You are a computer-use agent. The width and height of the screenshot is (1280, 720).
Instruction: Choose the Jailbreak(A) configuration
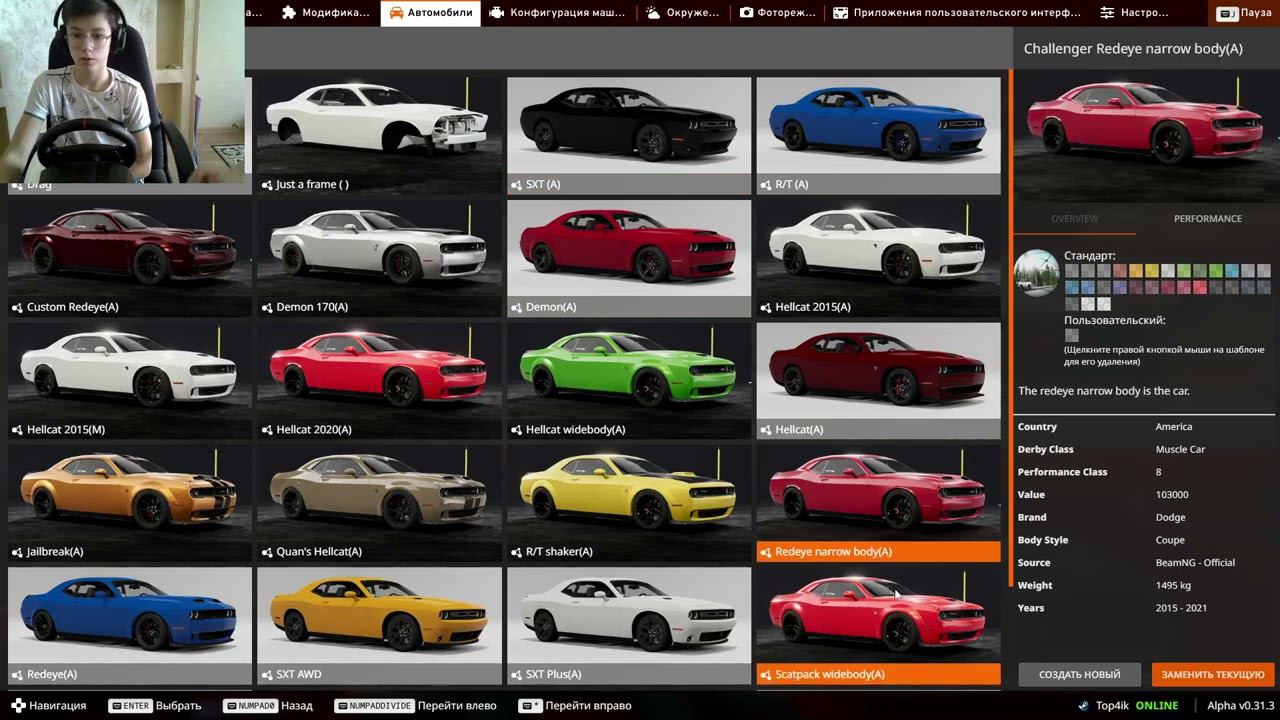coord(130,503)
